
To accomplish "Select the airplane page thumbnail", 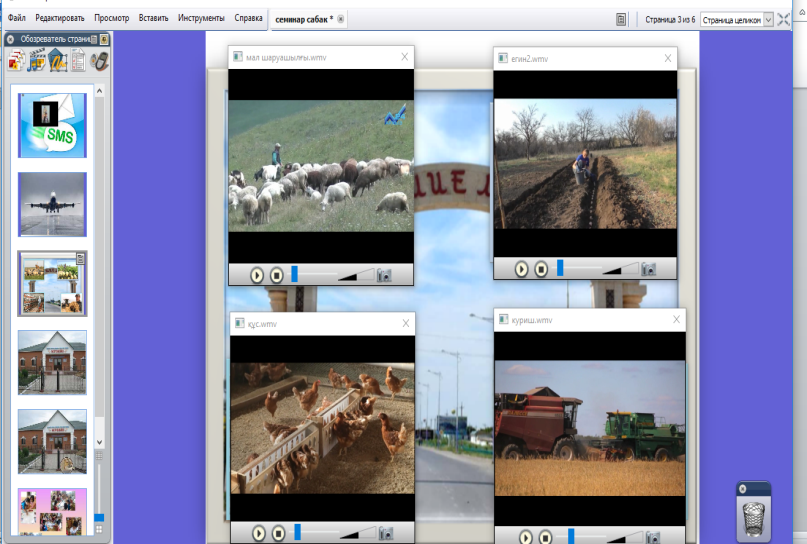I will tap(52, 204).
